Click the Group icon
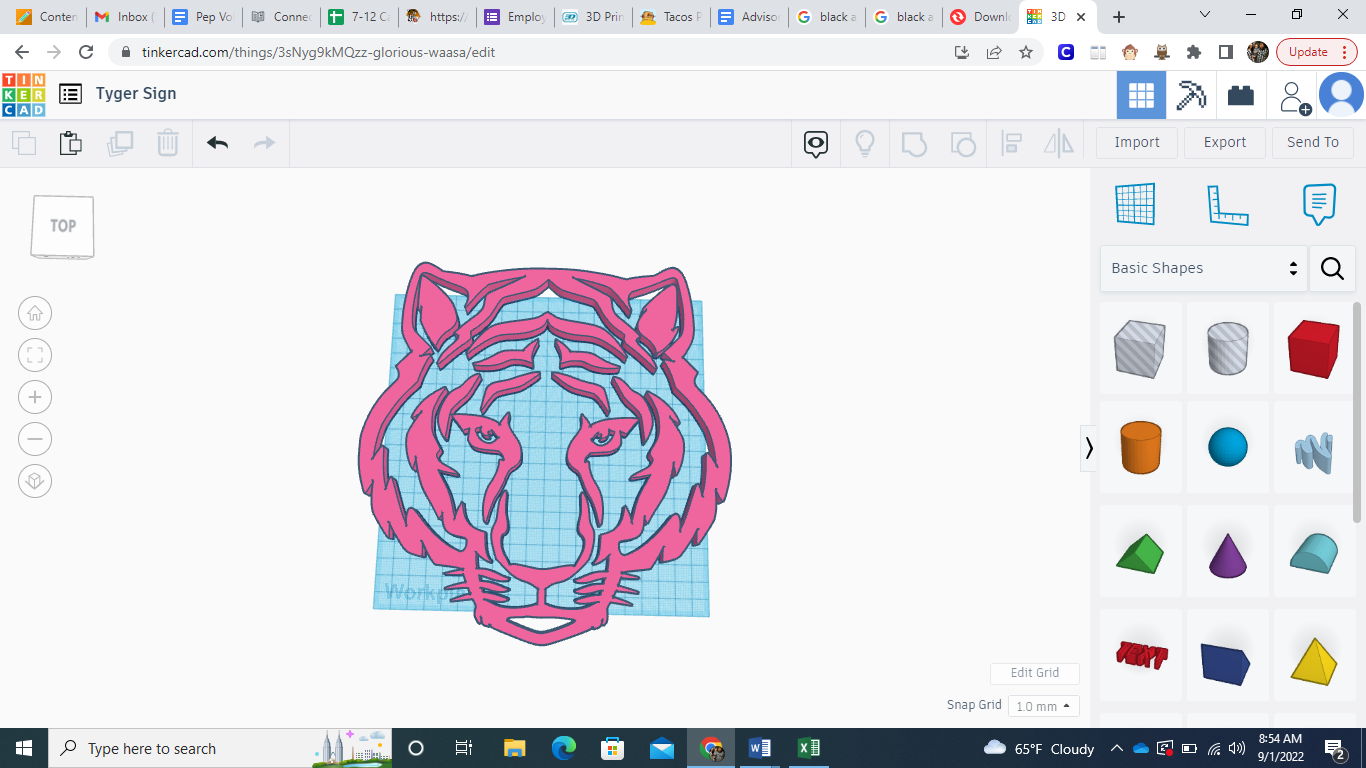 point(914,143)
